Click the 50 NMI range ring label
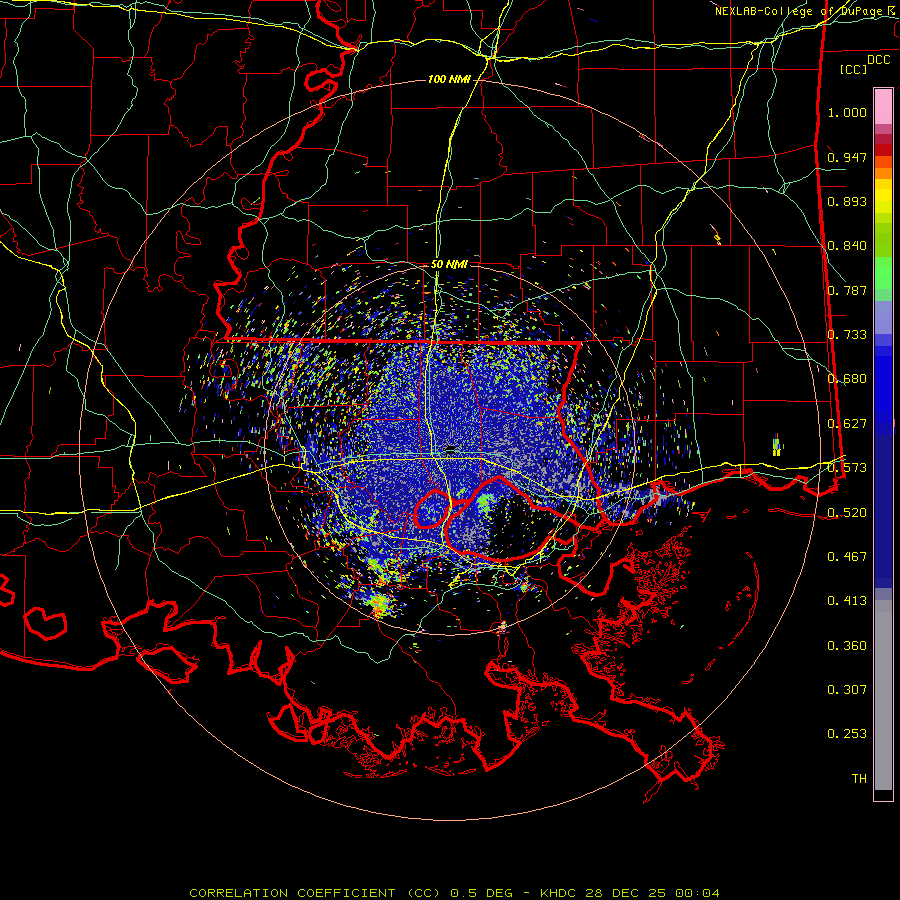900x900 pixels. [449, 265]
